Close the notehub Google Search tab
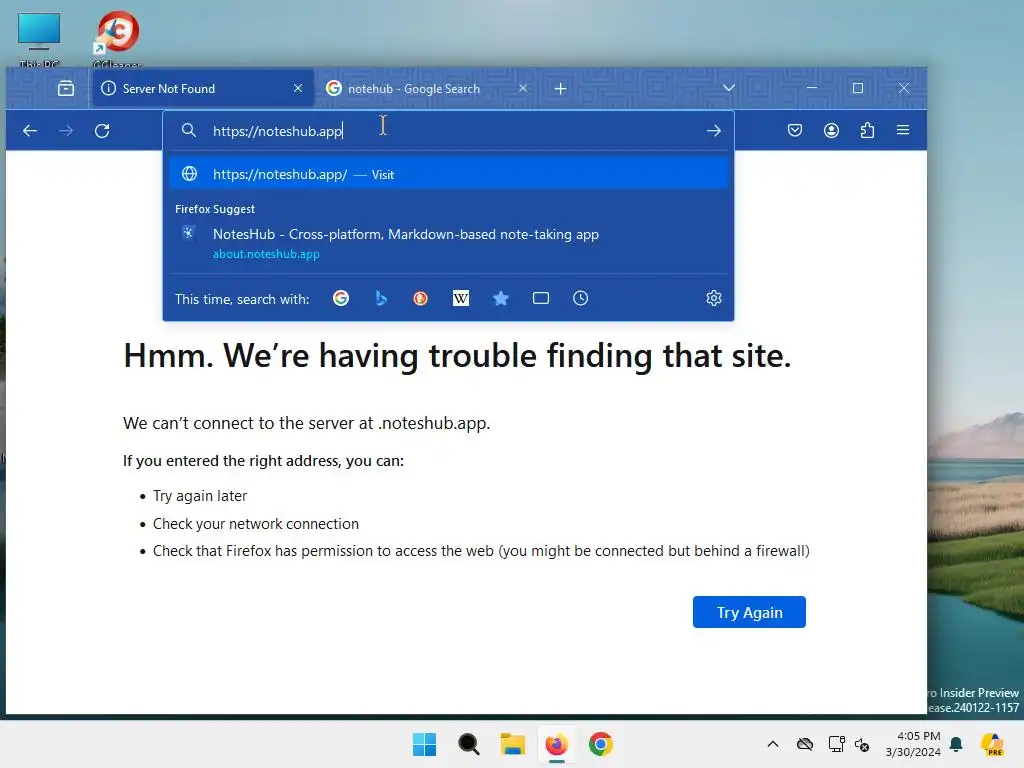 click(523, 88)
